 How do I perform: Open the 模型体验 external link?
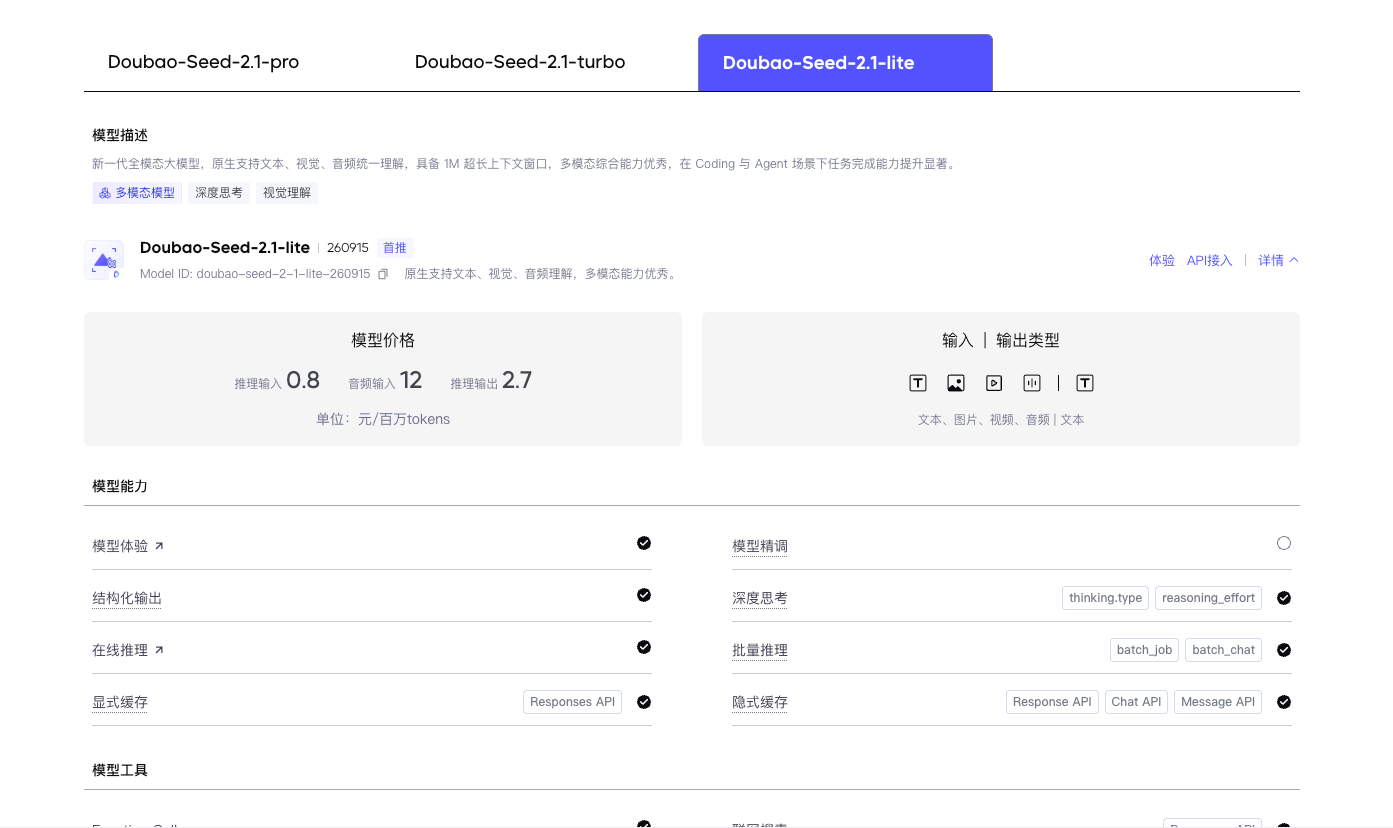[128, 546]
